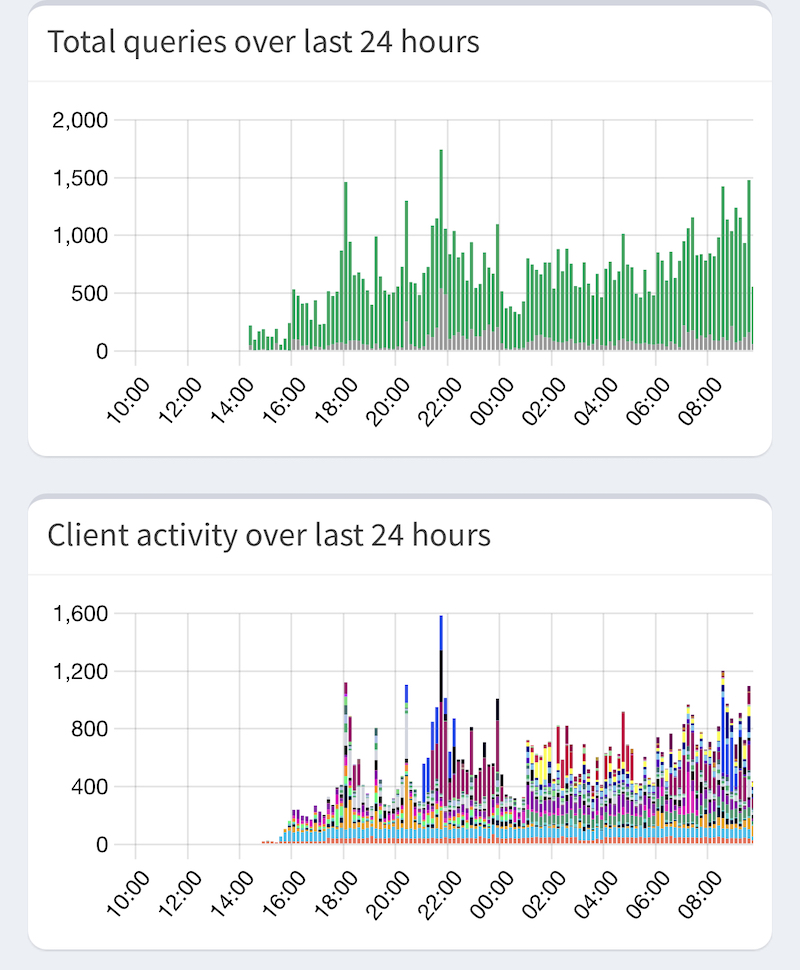Screen dimensions: 800x970
Task: Click the tall green bar at 18:00 in Total queries
Action: pyautogui.click(x=345, y=265)
